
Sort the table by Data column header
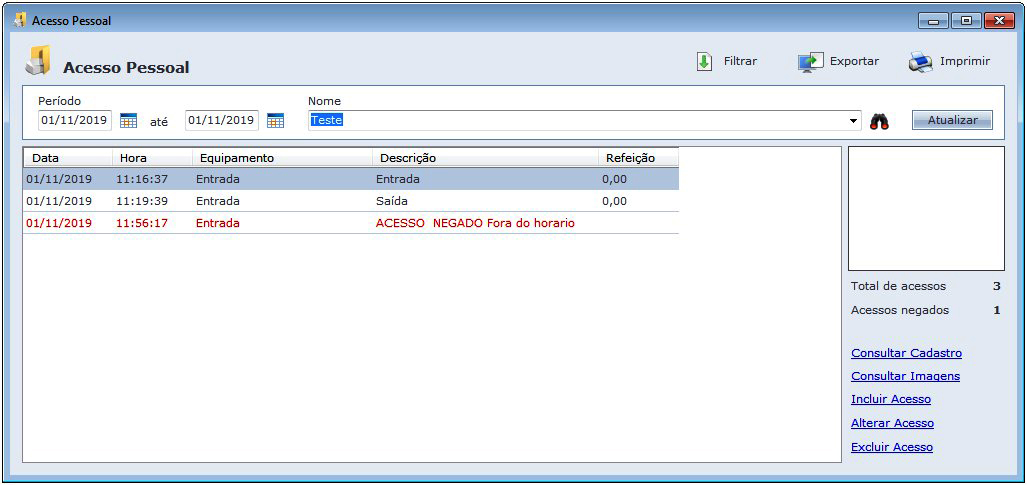click(67, 158)
